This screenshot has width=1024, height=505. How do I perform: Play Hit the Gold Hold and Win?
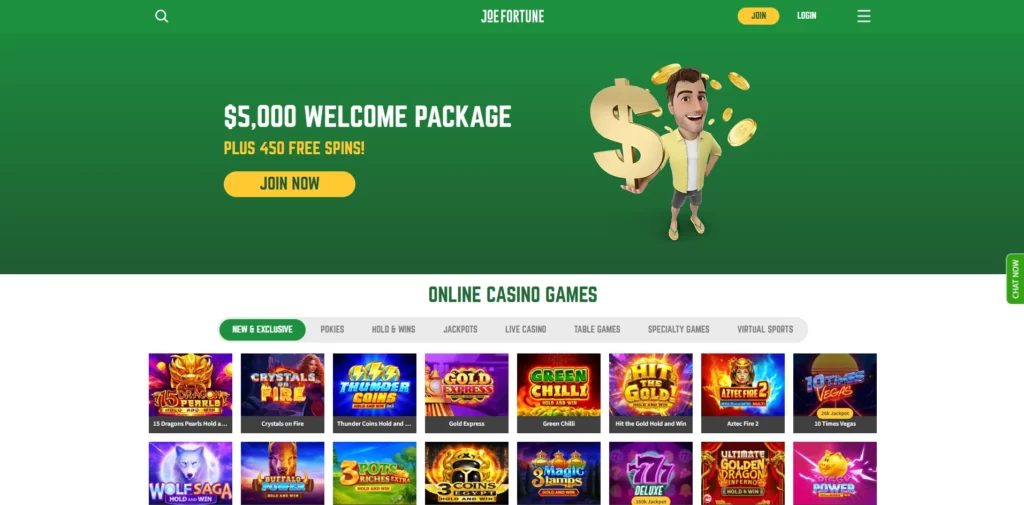[650, 393]
